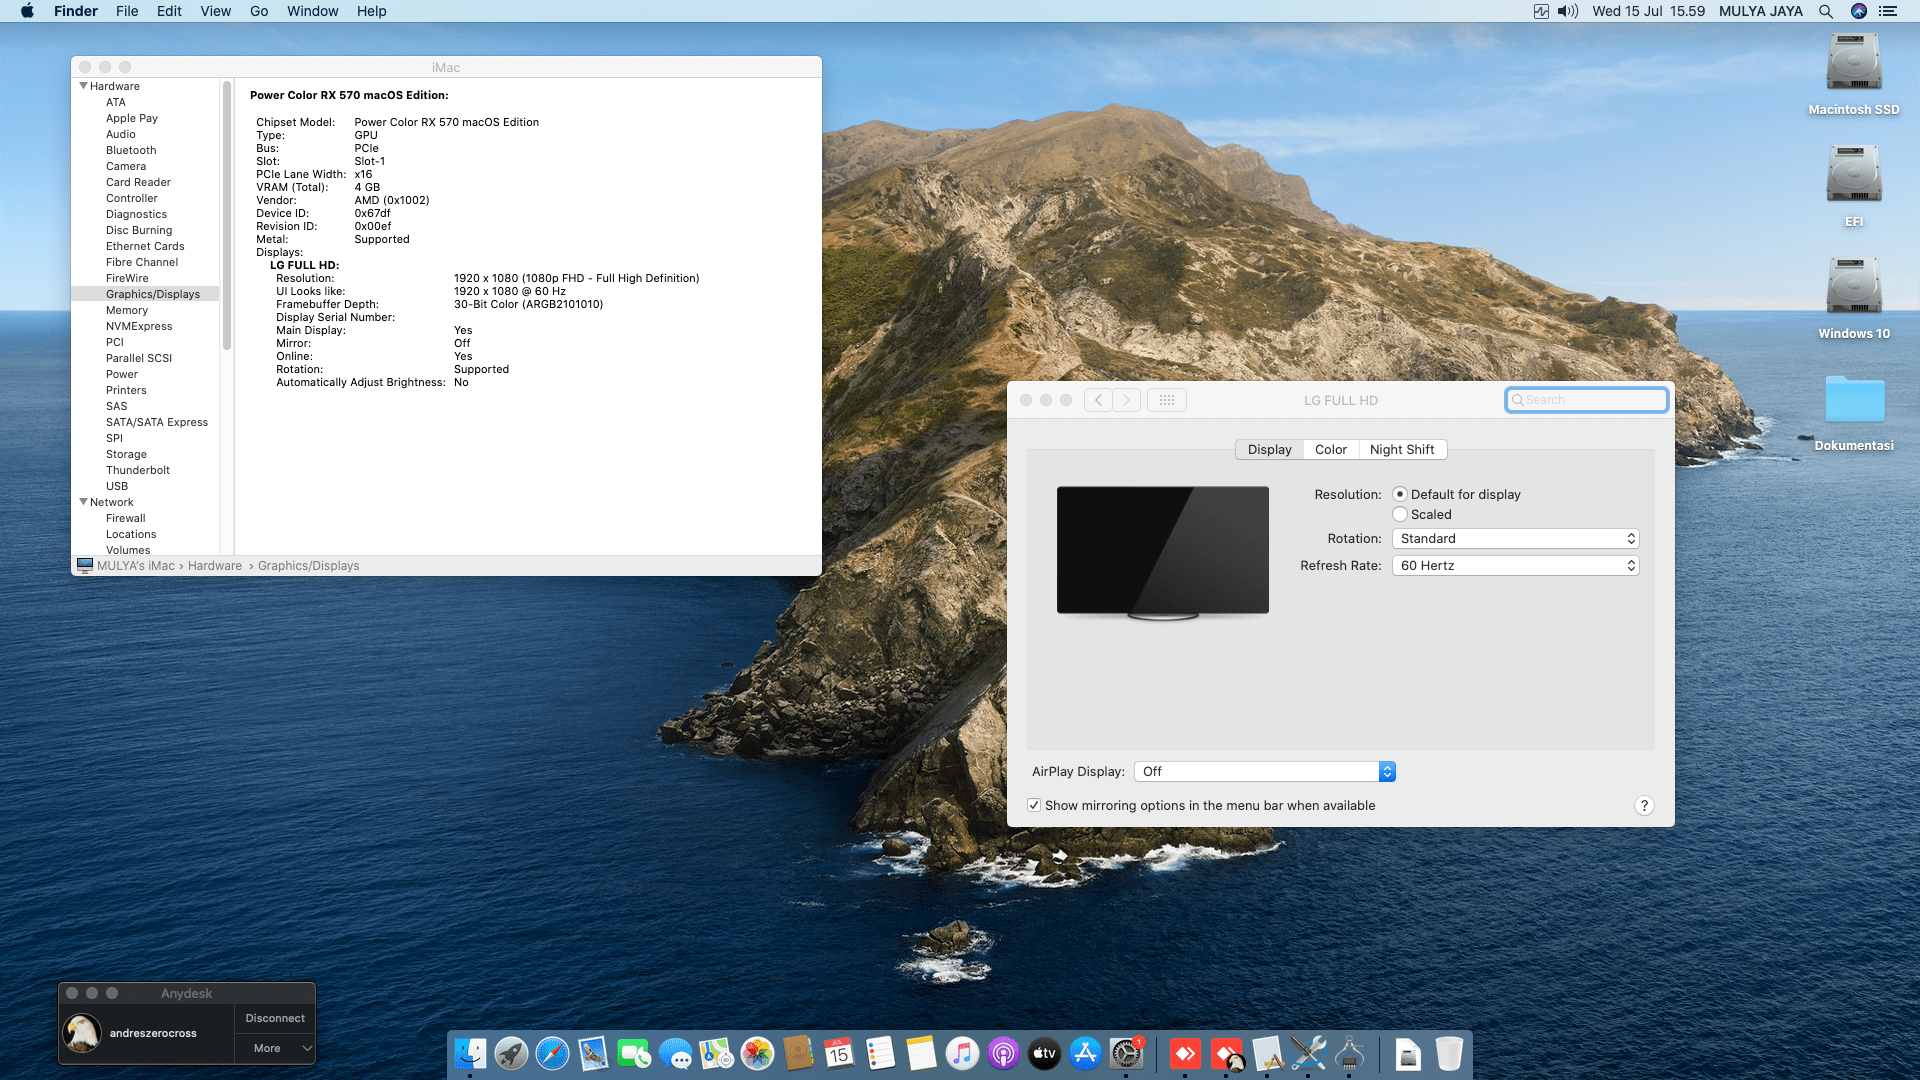Go back in the LG FULL HD window
The image size is (1920, 1080).
1098,400
